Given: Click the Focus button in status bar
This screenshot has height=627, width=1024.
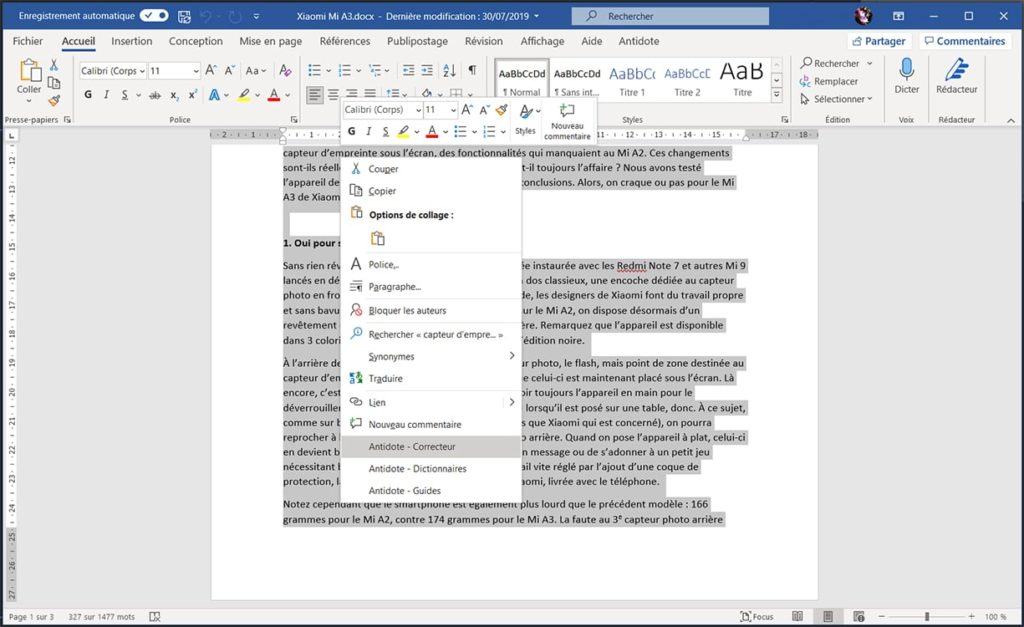Looking at the screenshot, I should click(x=756, y=617).
